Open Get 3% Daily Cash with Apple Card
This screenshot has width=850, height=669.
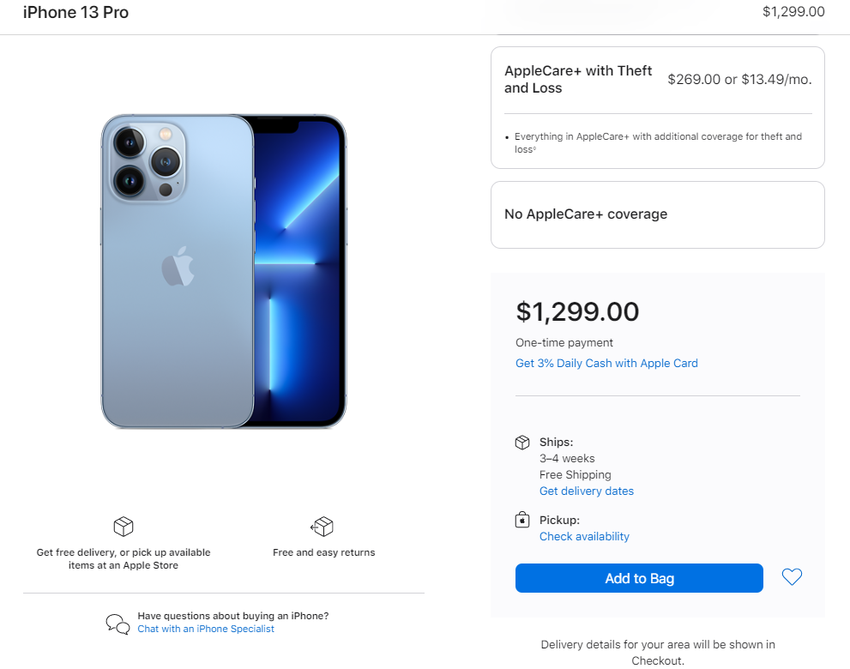(606, 363)
